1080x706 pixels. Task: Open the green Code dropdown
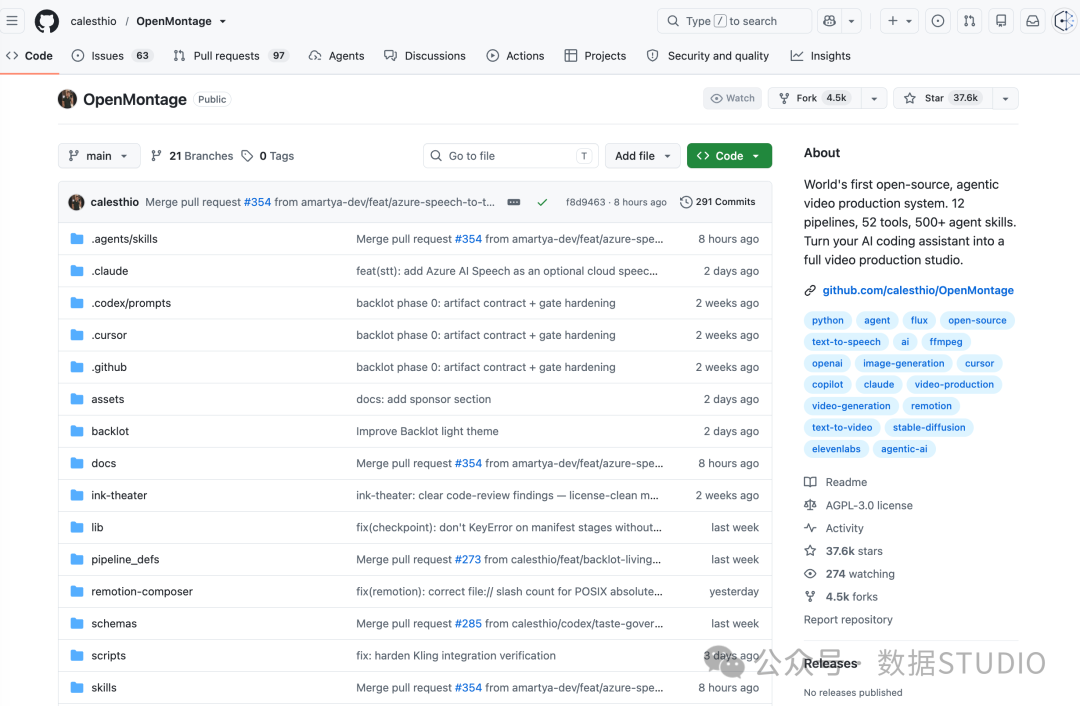(729, 156)
